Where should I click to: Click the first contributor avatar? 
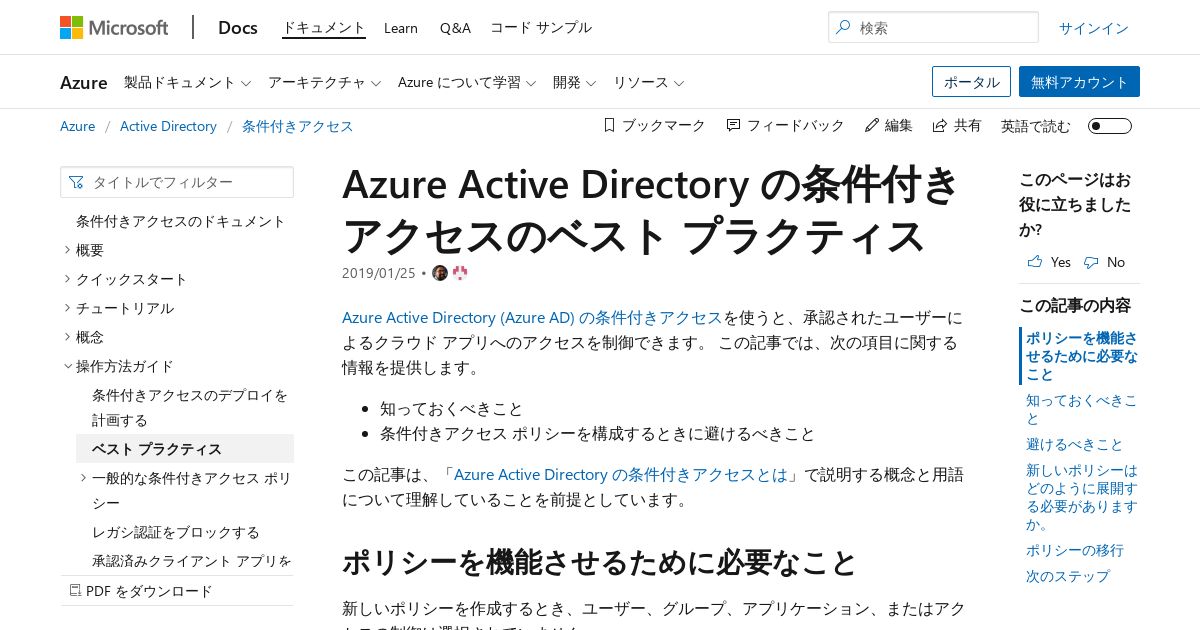pos(440,273)
